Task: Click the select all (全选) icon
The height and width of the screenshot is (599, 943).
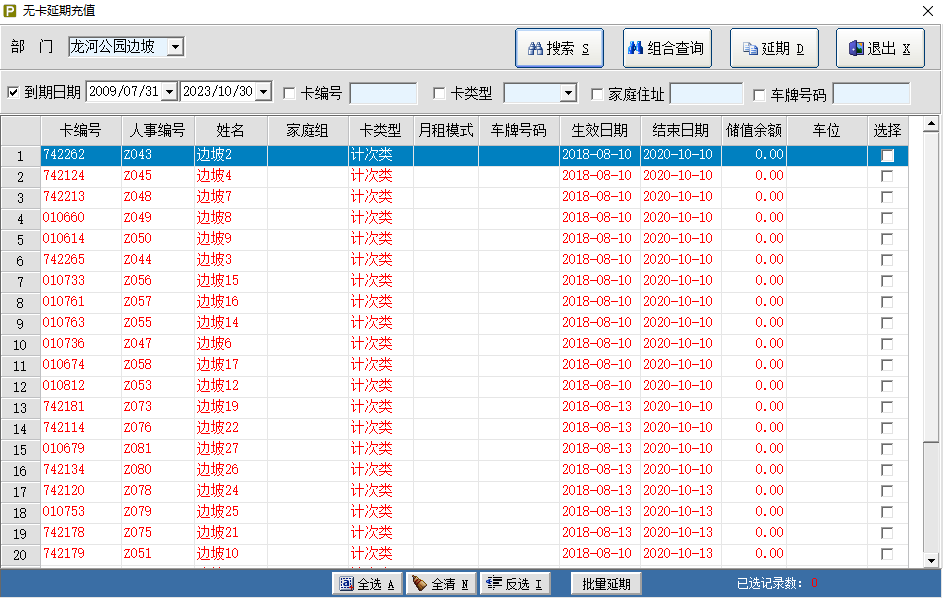Action: [x=346, y=584]
